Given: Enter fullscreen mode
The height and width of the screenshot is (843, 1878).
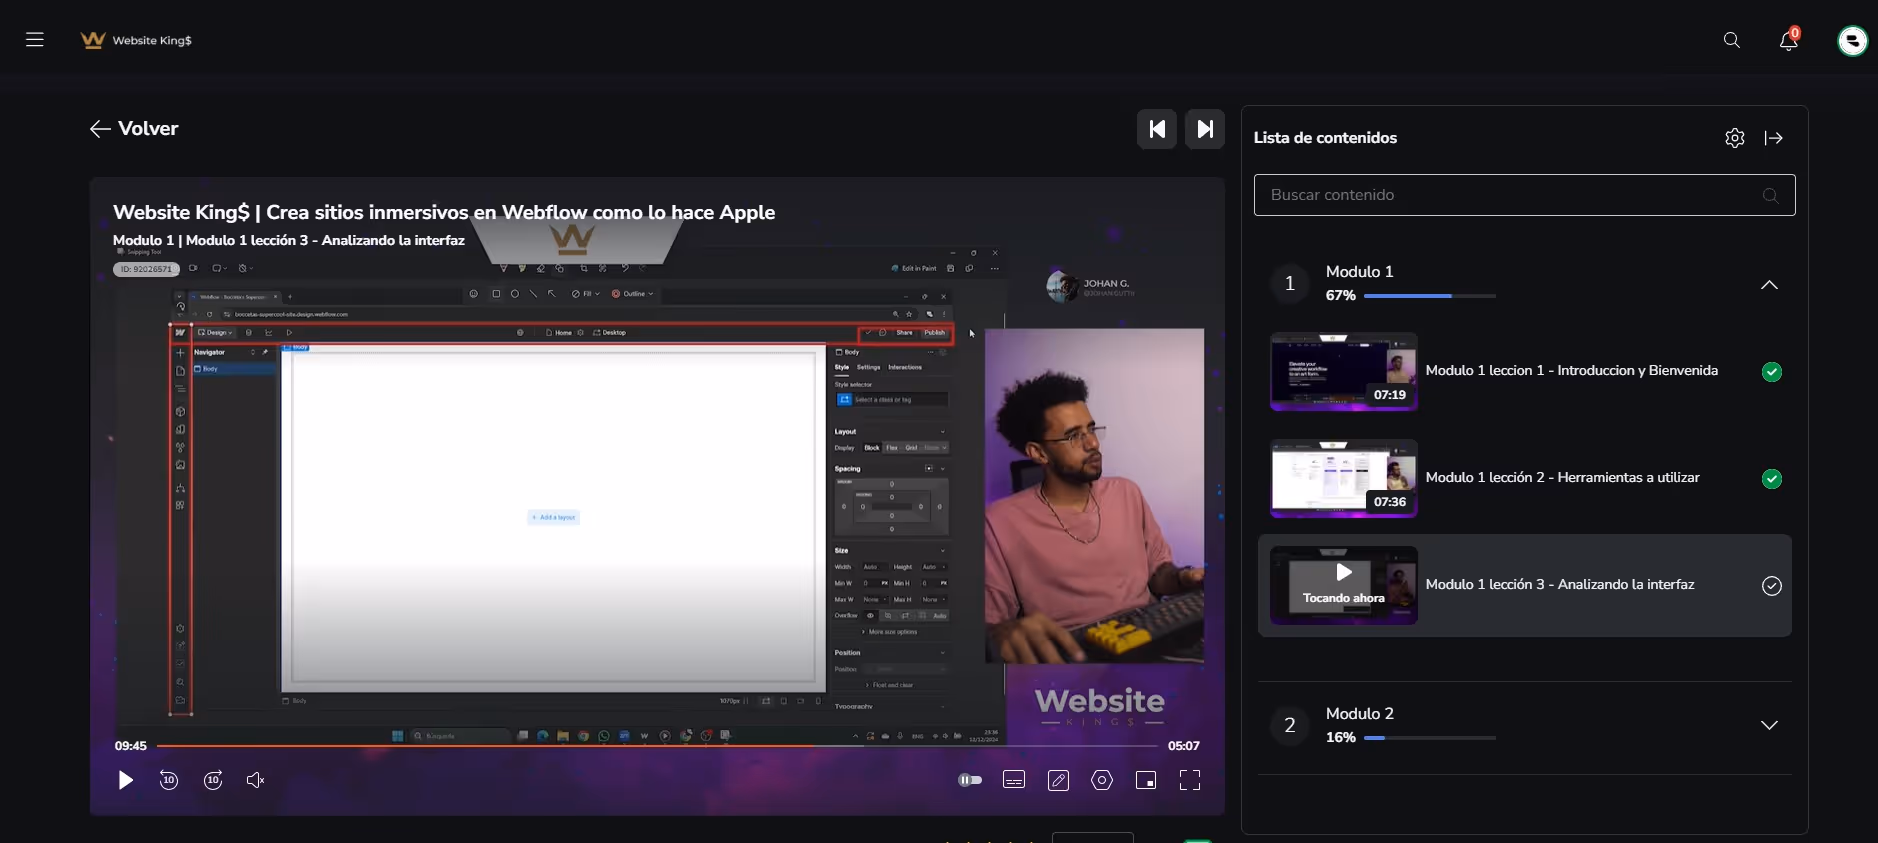Looking at the screenshot, I should coord(1190,780).
